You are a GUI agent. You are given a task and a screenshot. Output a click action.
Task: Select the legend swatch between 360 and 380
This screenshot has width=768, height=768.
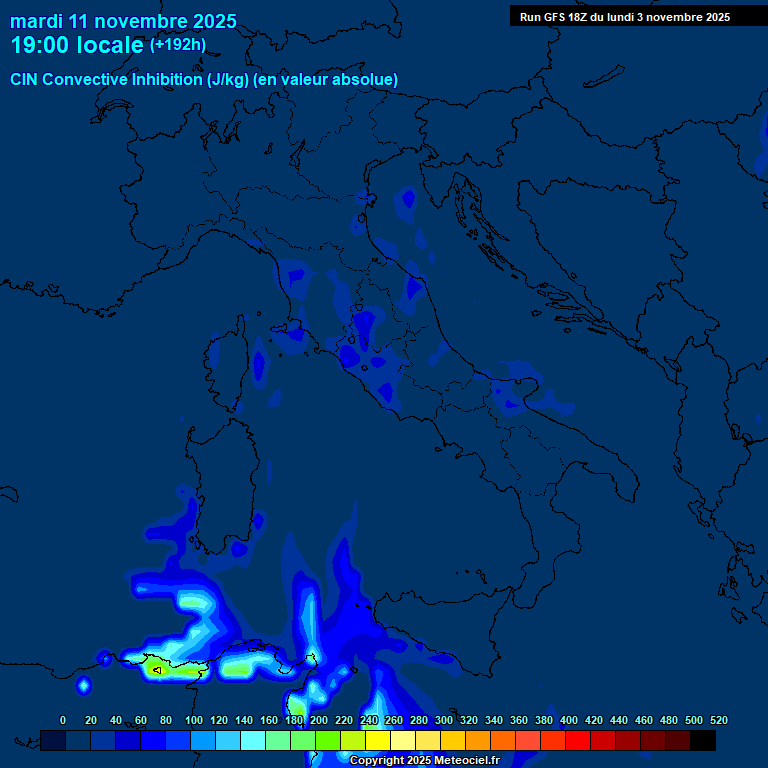(528, 741)
